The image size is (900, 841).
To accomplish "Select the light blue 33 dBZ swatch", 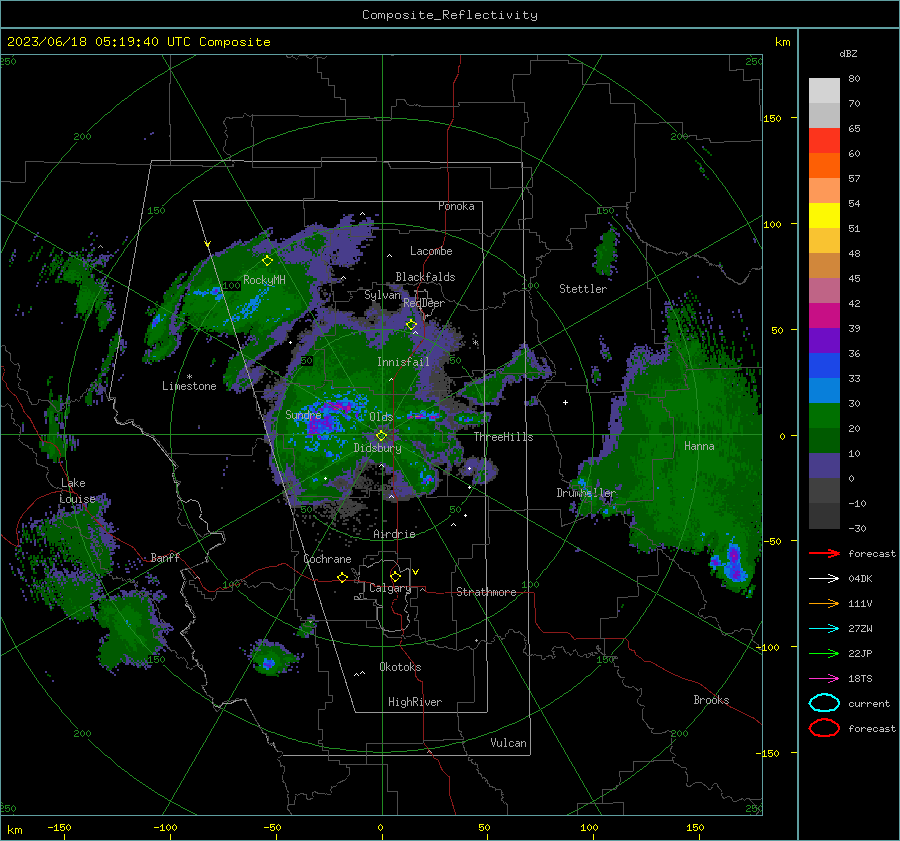I will [824, 391].
